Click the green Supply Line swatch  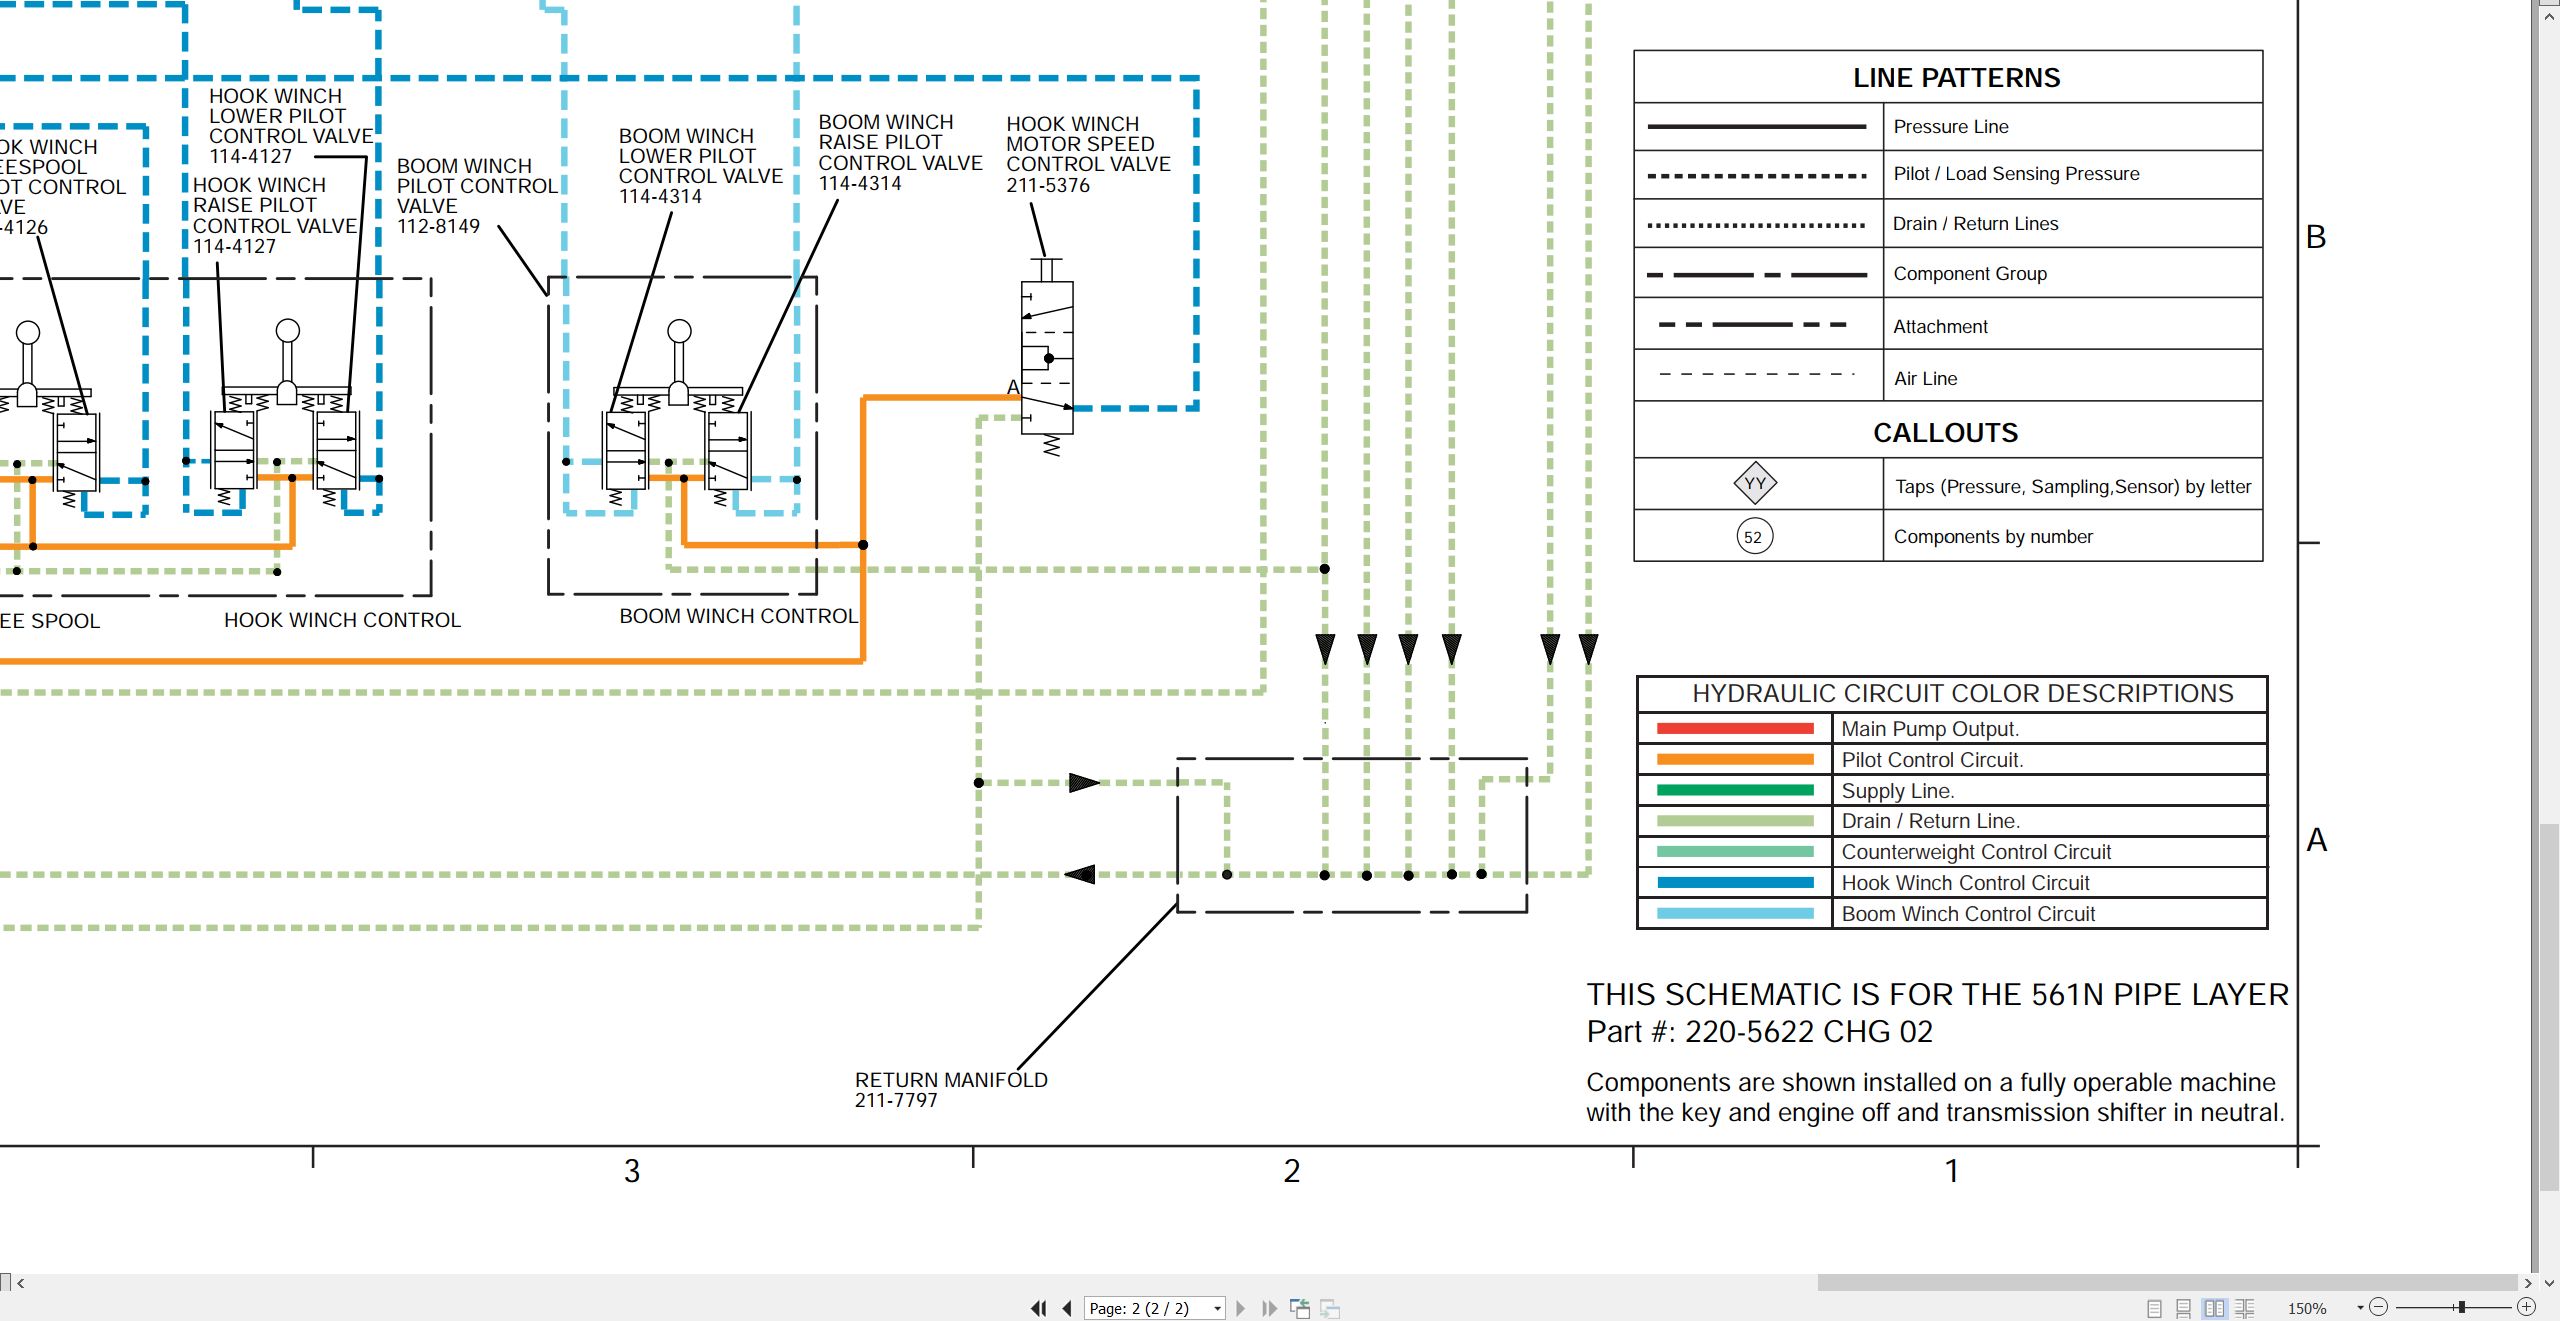point(1735,790)
